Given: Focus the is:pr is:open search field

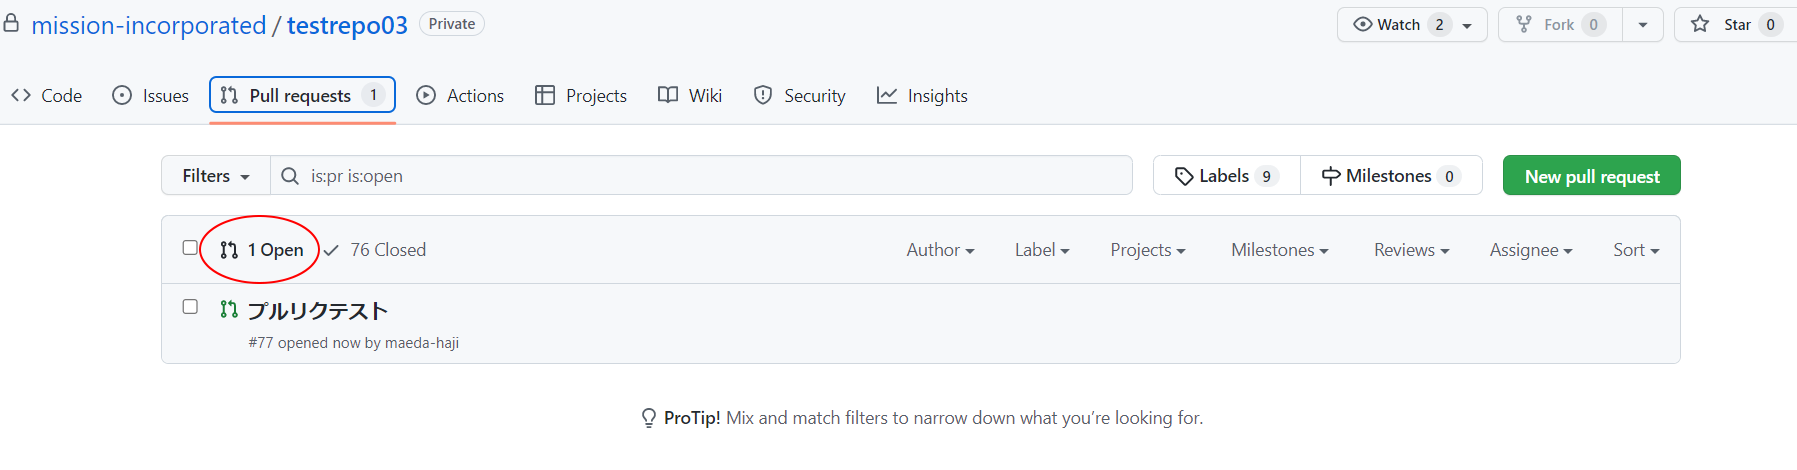Looking at the screenshot, I should pos(700,176).
